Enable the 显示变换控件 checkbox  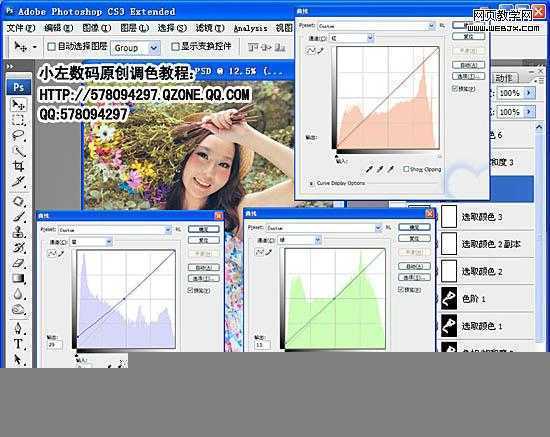(175, 46)
